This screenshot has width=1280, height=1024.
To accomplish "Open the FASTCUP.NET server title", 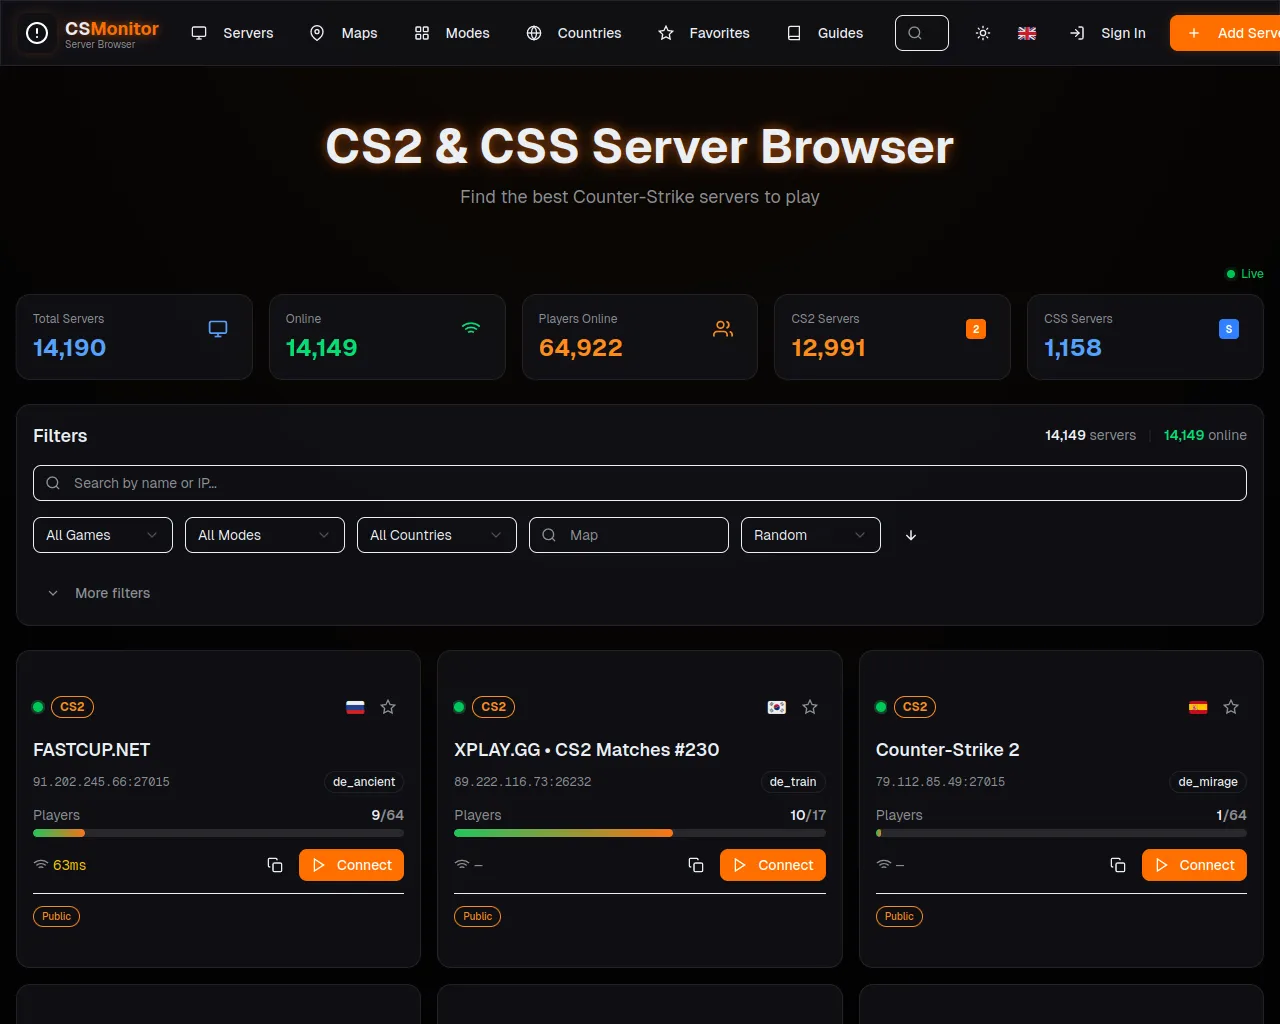I will [92, 750].
